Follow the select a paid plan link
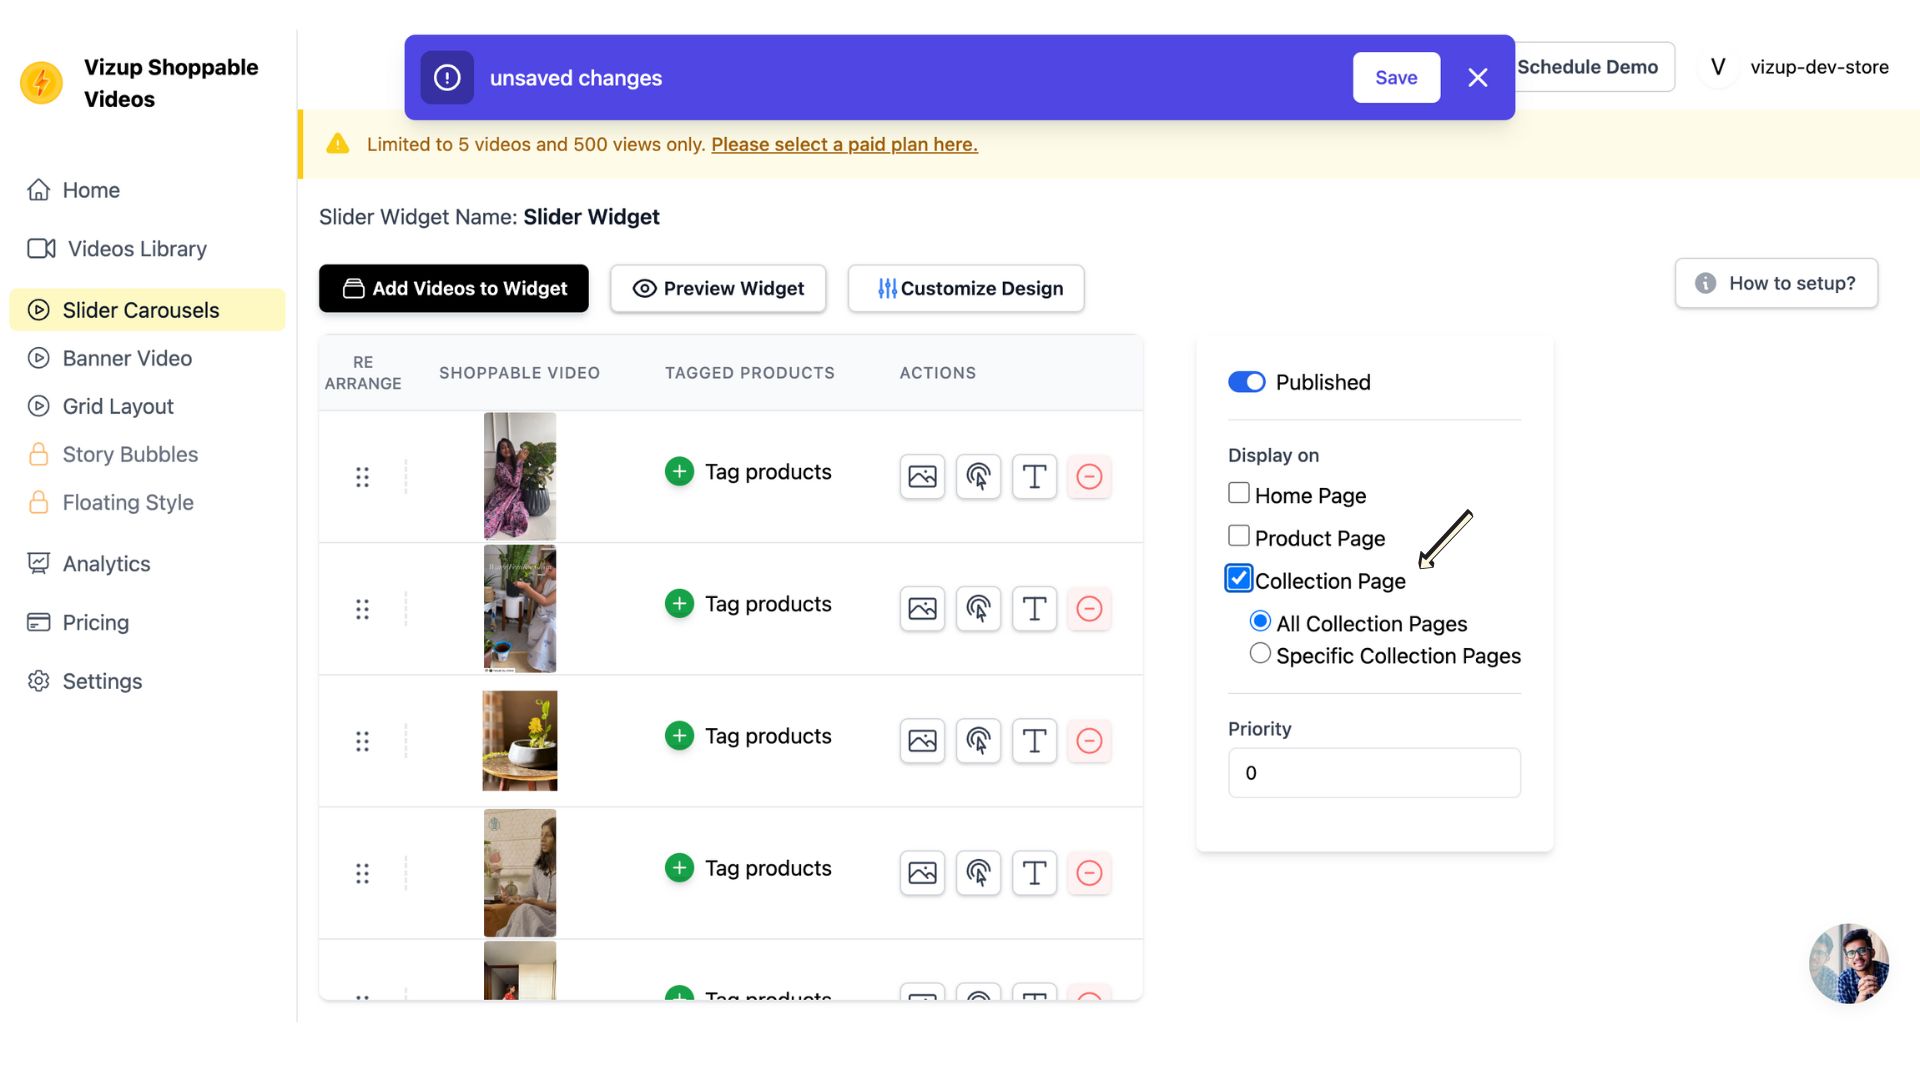This screenshot has width=1920, height=1080. click(x=844, y=145)
